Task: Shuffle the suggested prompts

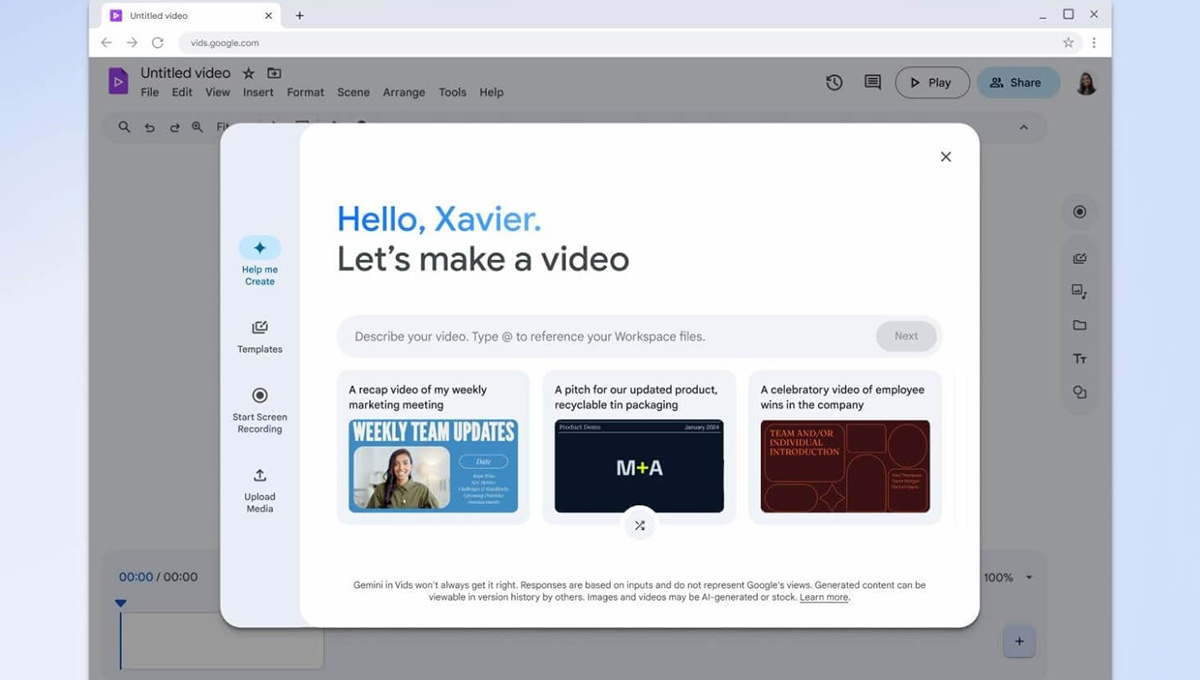Action: coord(640,525)
